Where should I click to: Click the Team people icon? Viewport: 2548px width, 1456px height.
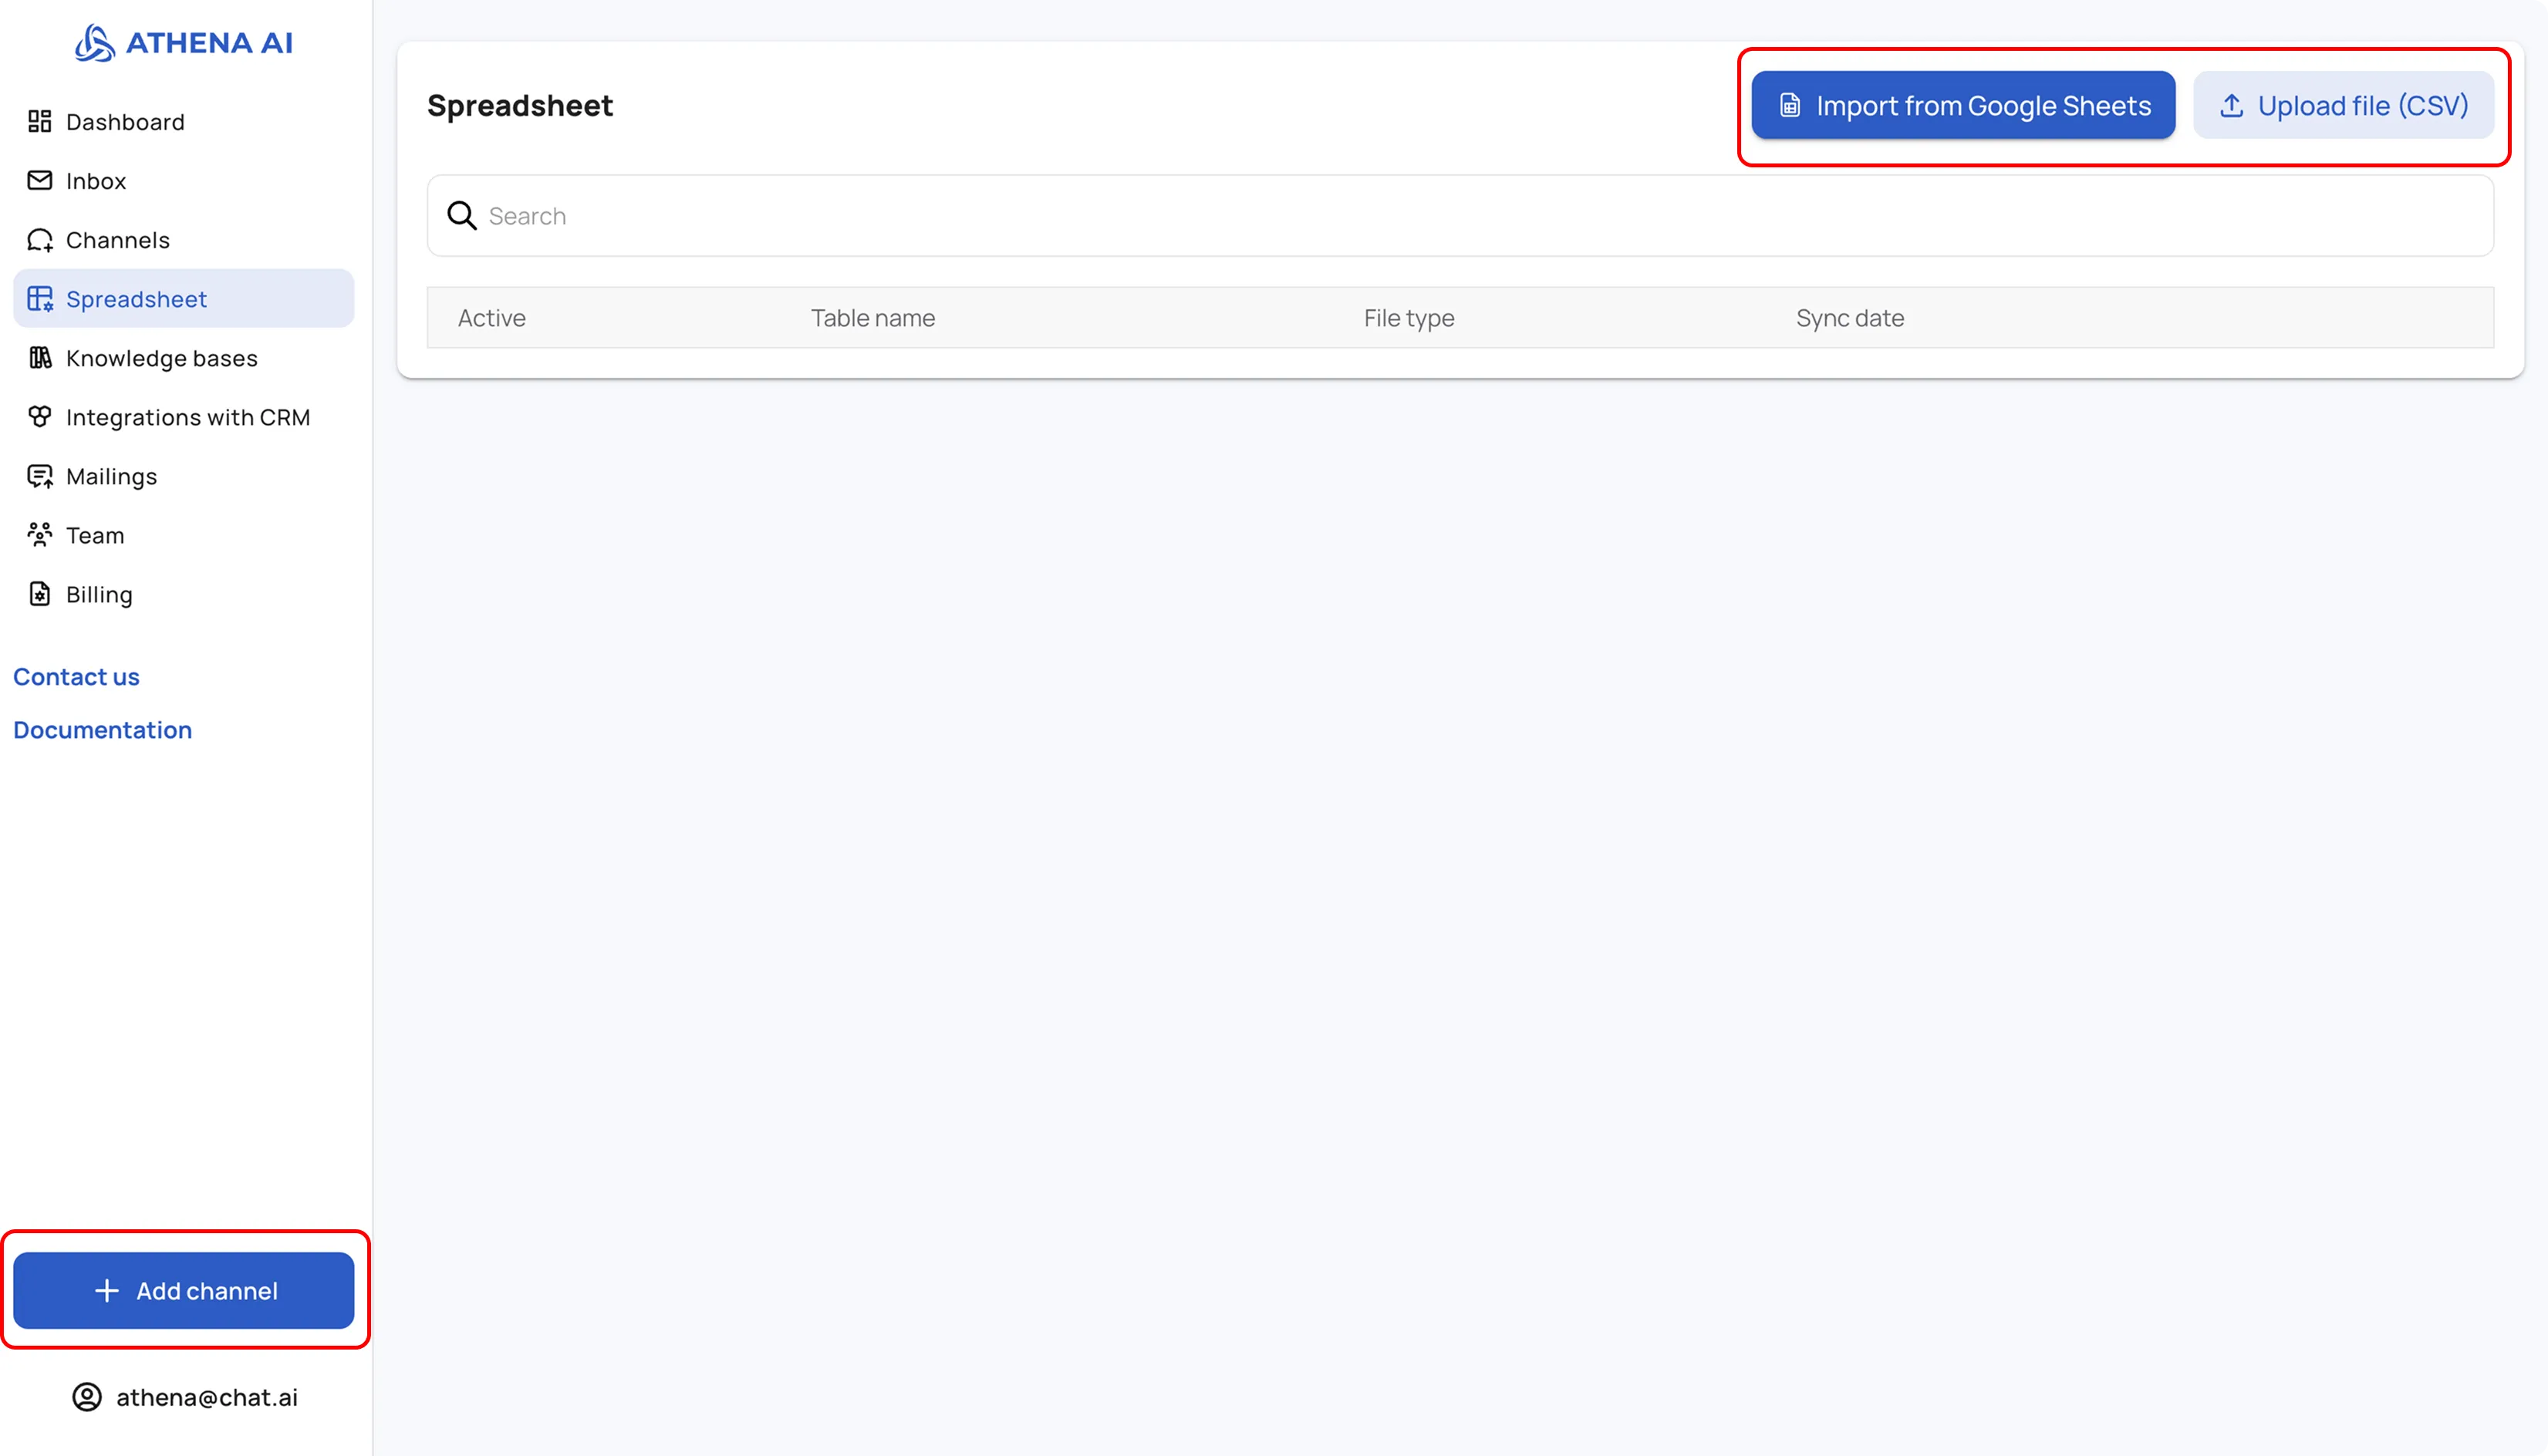[40, 535]
